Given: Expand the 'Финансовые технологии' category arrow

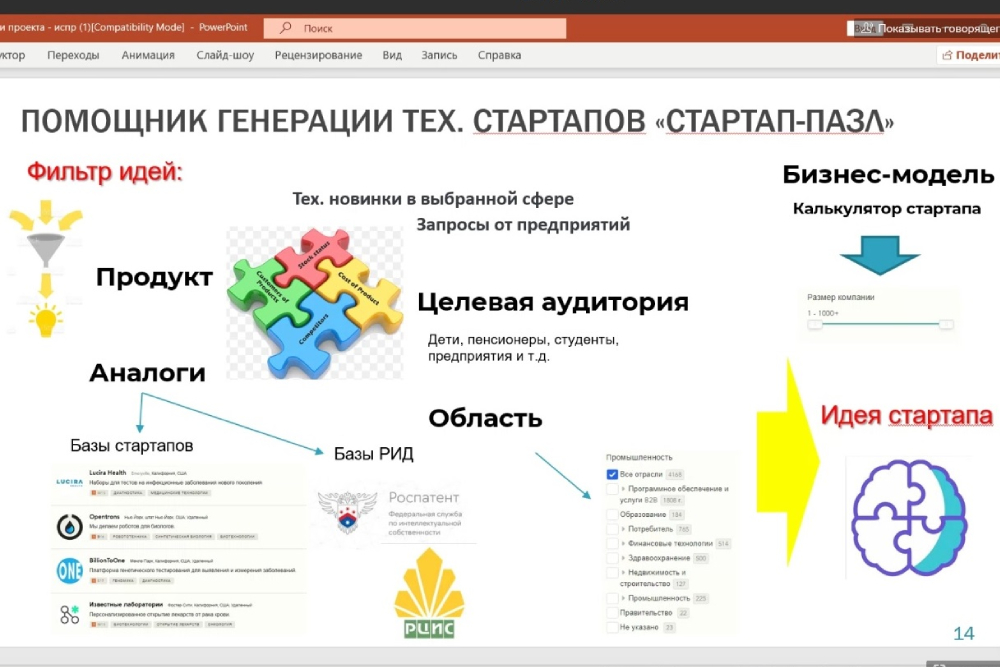Looking at the screenshot, I should pyautogui.click(x=623, y=543).
